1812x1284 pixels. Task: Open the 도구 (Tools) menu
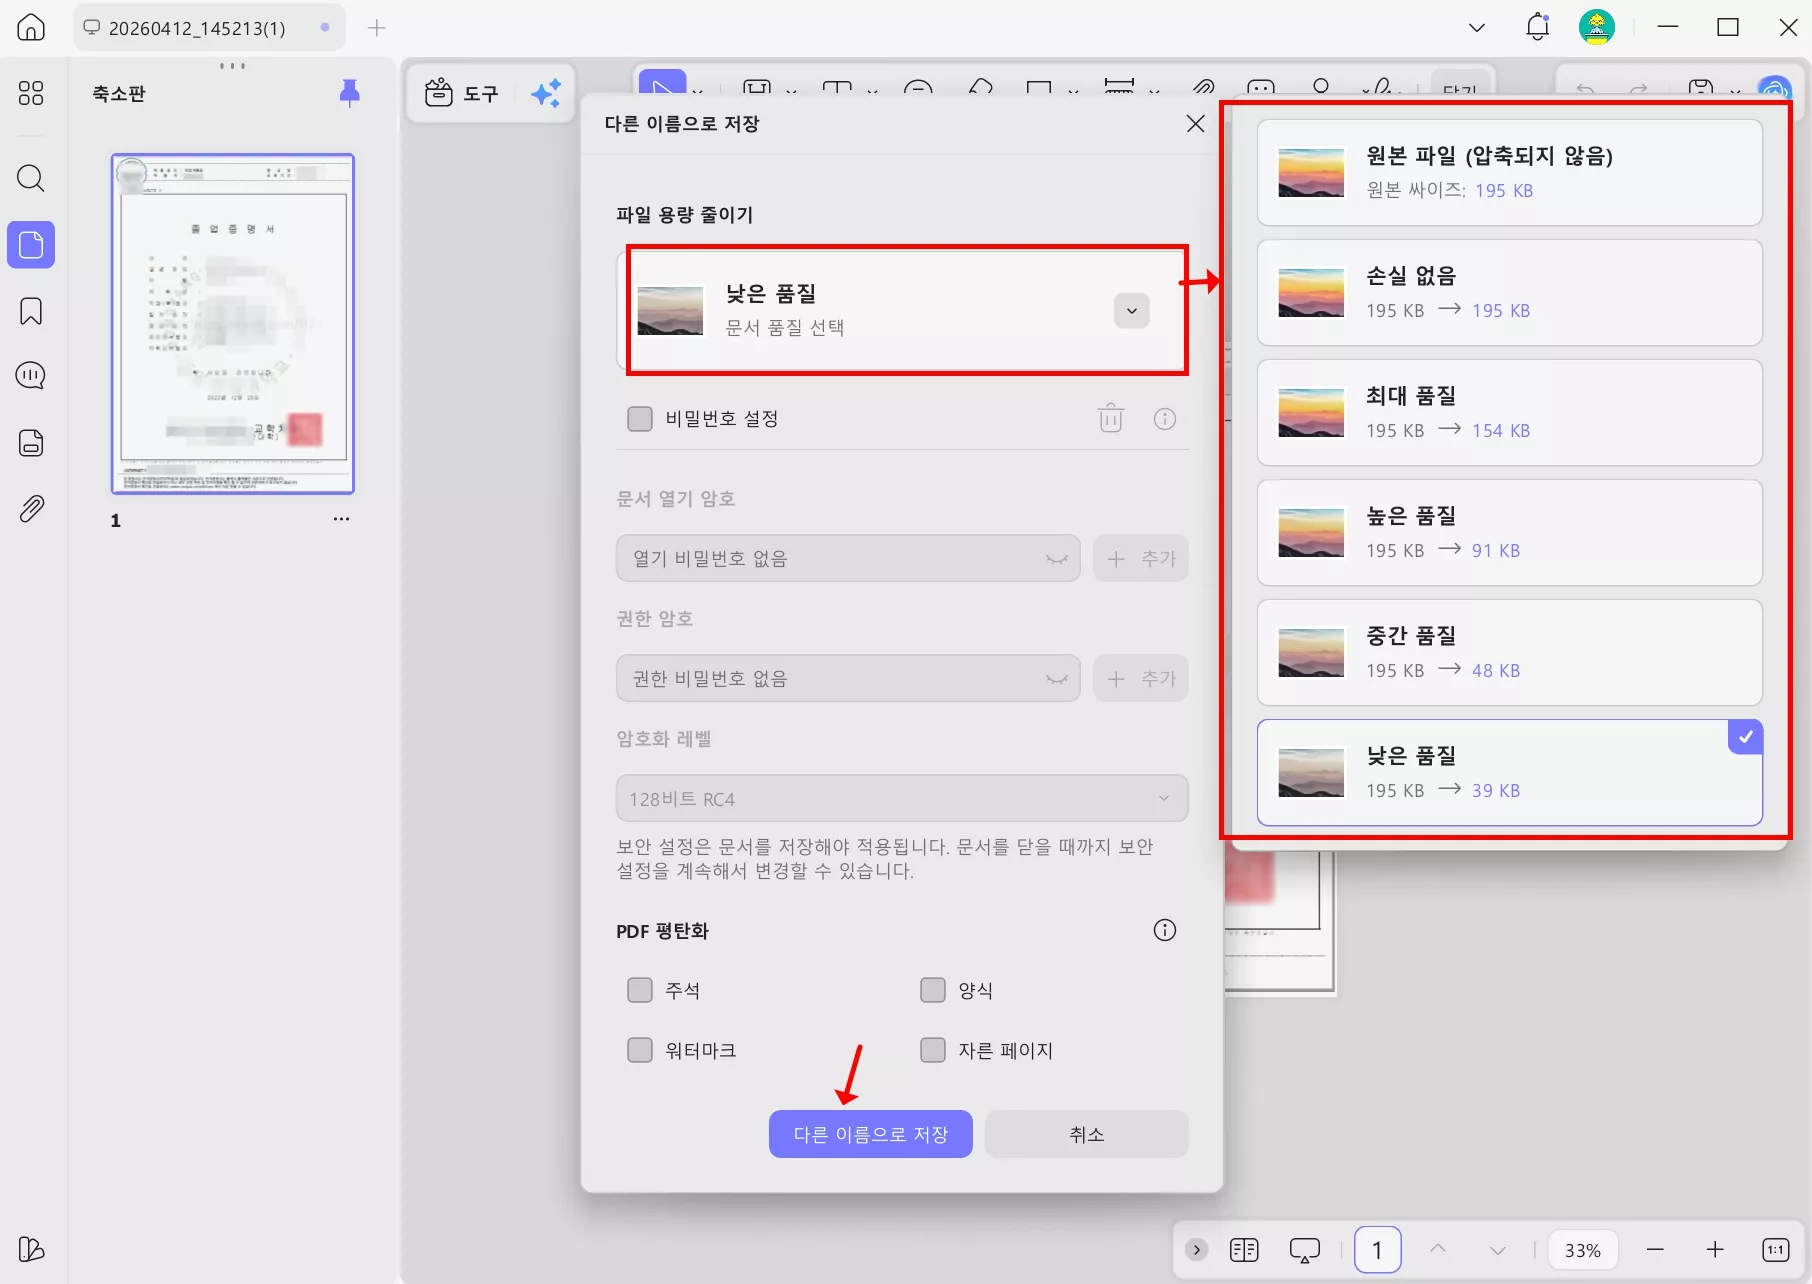tap(463, 93)
